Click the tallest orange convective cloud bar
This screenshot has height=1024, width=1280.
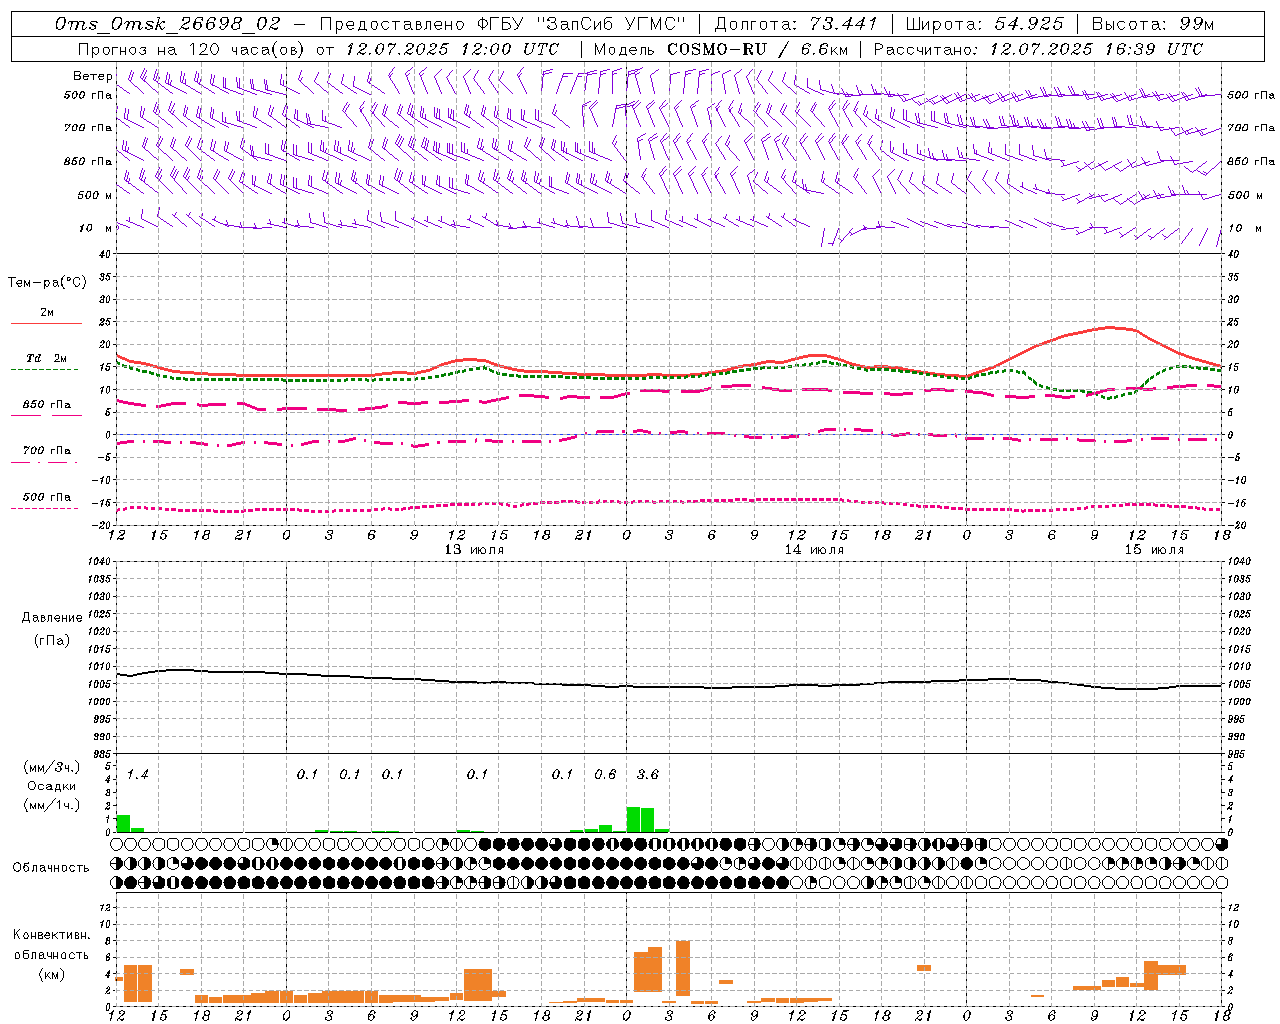point(683,968)
